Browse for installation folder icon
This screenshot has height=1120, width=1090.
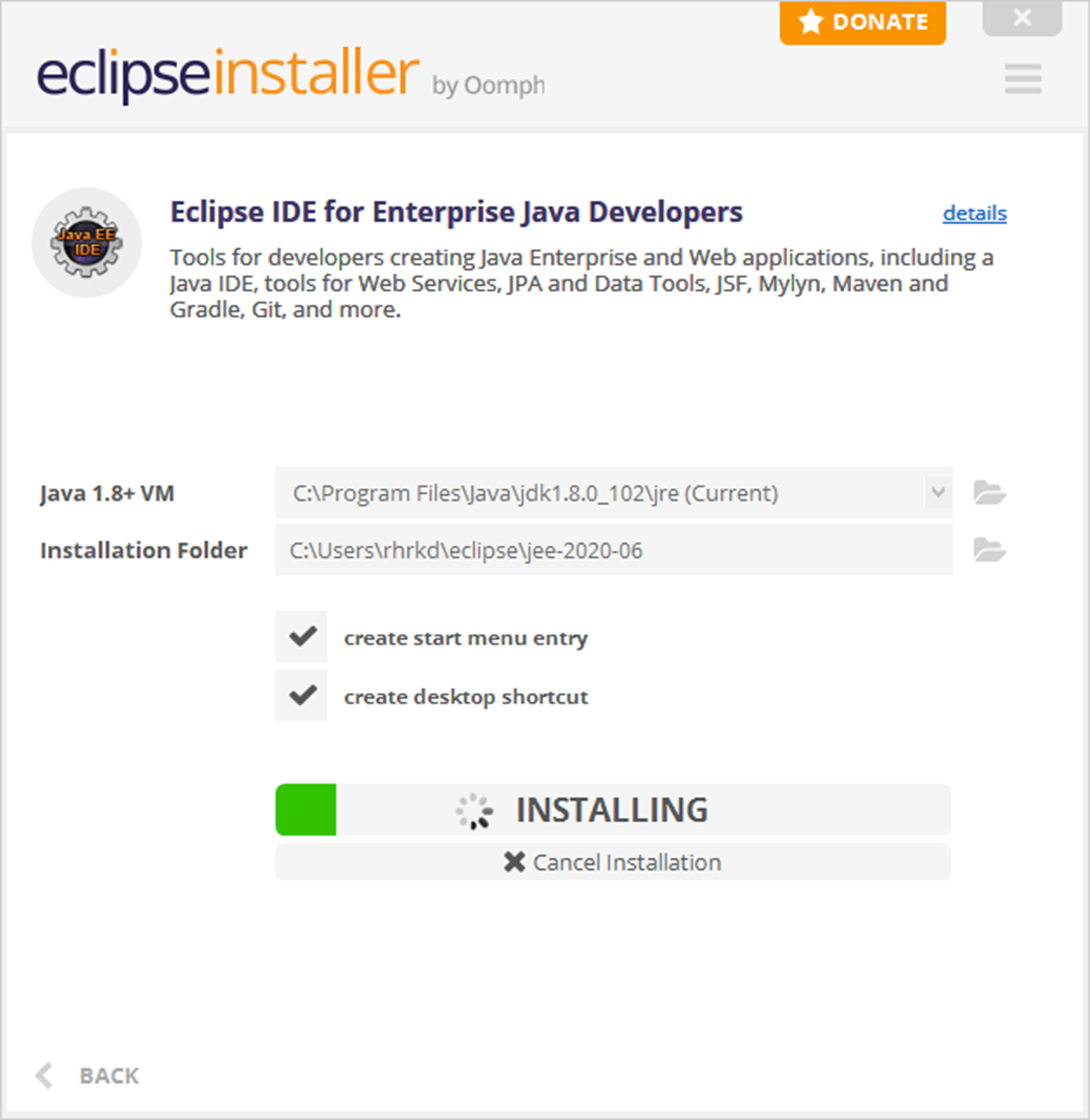click(989, 550)
